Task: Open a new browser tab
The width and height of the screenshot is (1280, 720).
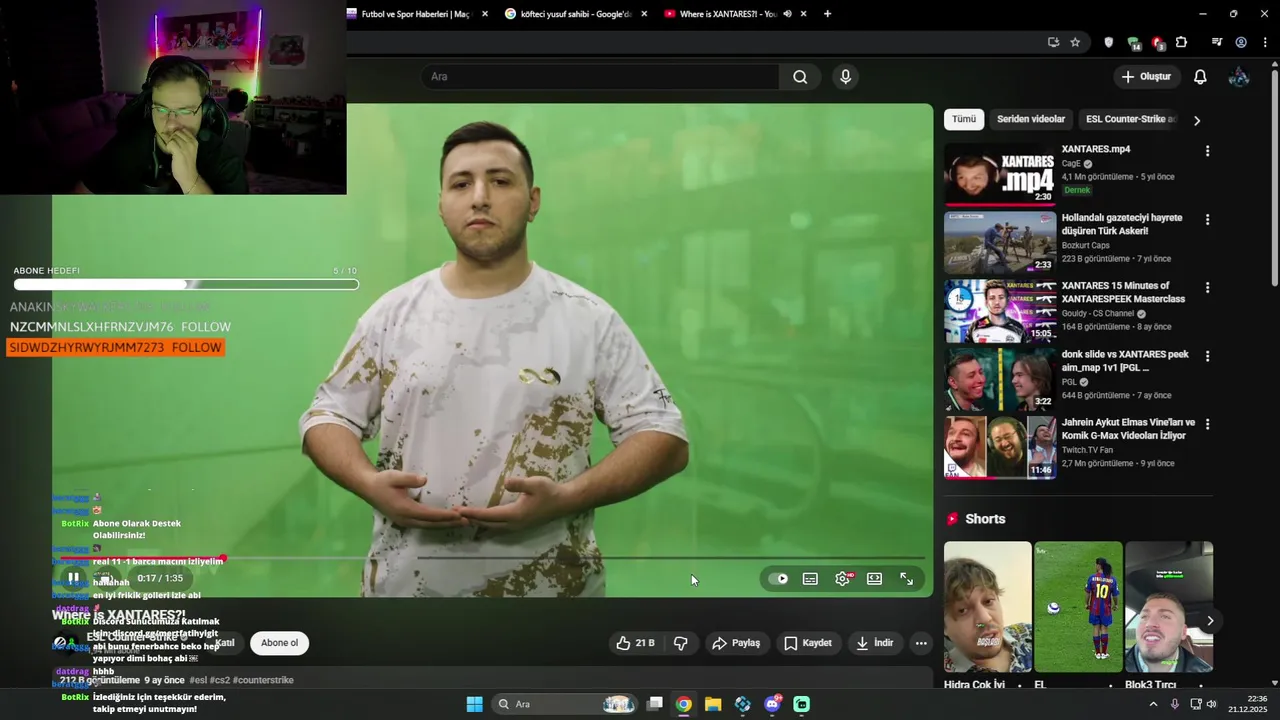Action: pos(827,14)
